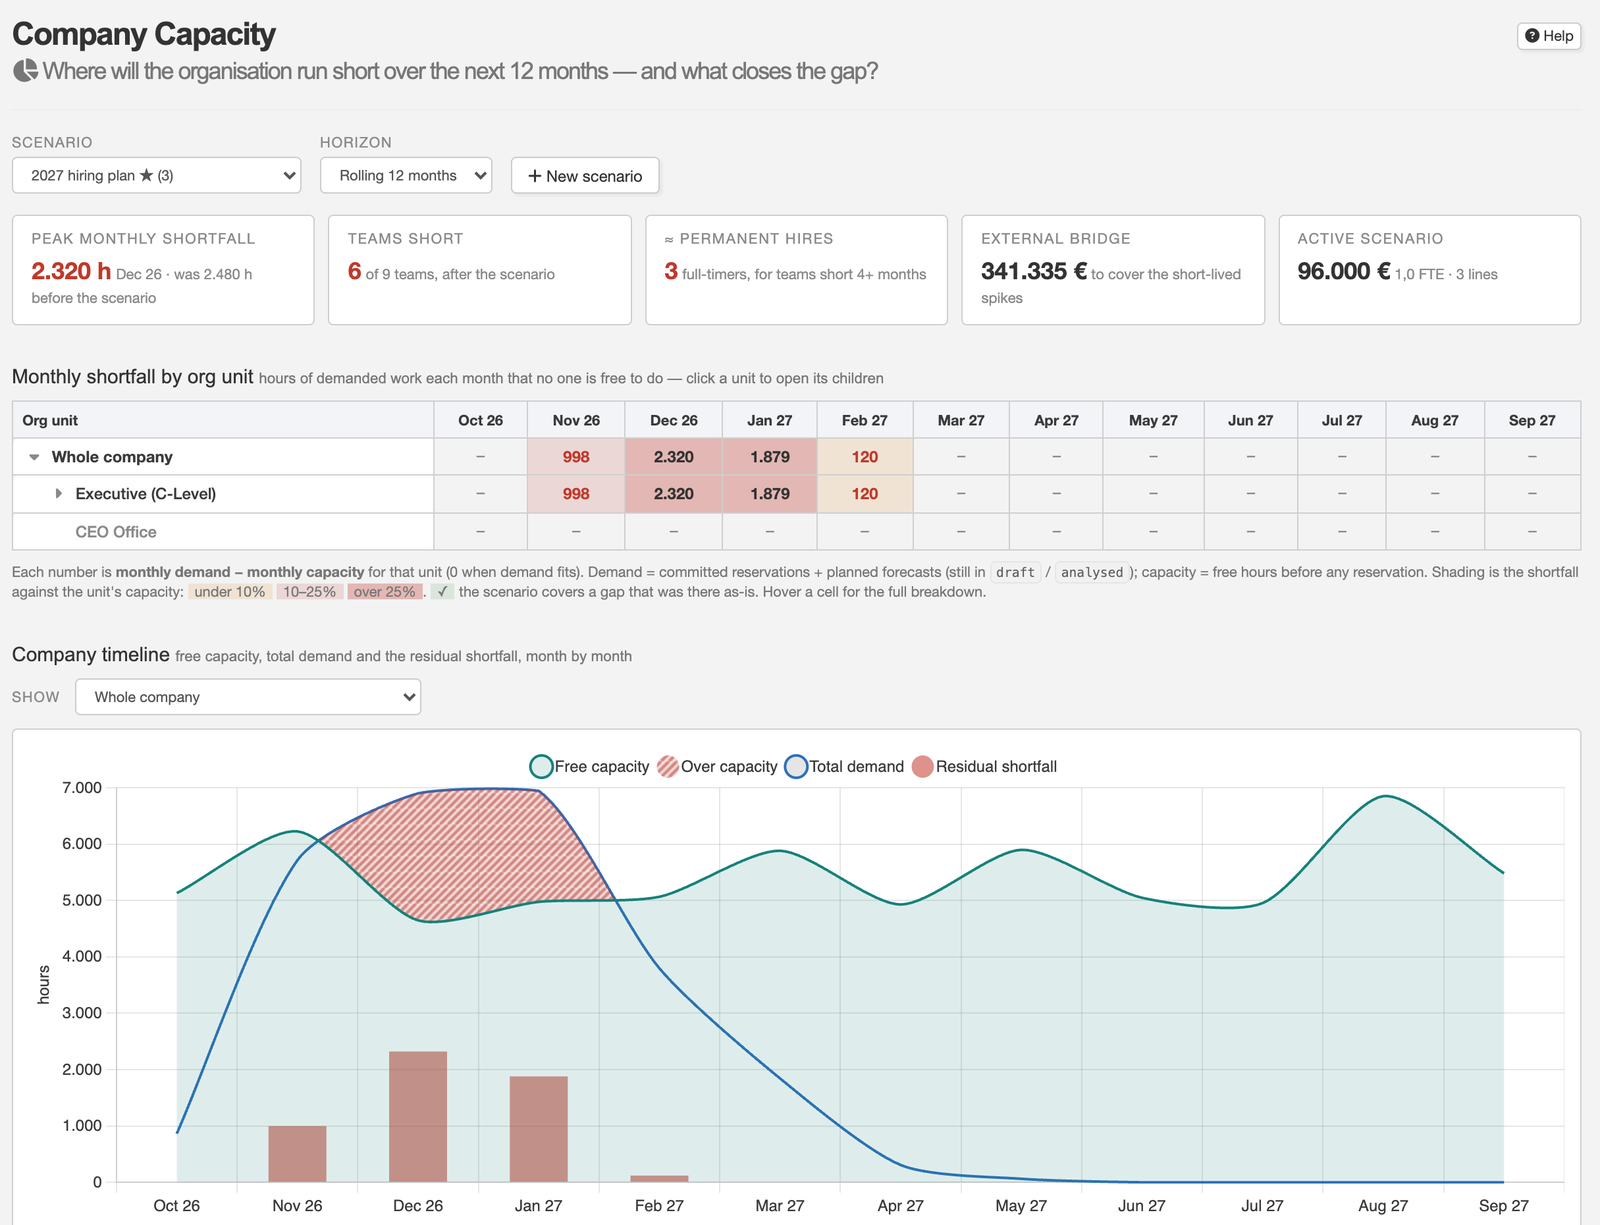Click the Teams Short card
This screenshot has width=1600, height=1225.
480,270
